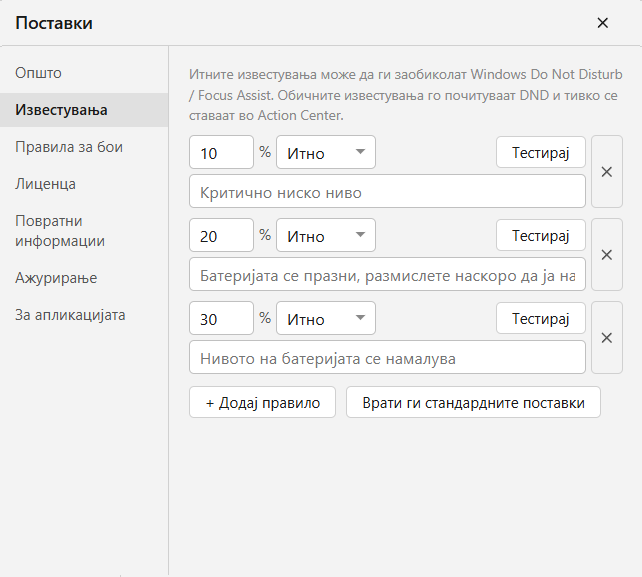Test the 30% notification with Тестирај
This screenshot has width=642, height=577.
point(541,318)
